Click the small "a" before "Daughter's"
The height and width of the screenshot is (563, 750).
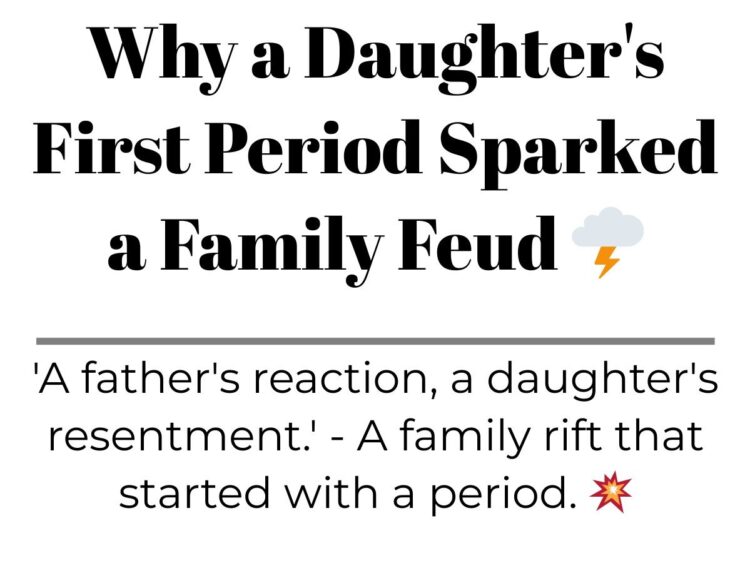[271, 63]
